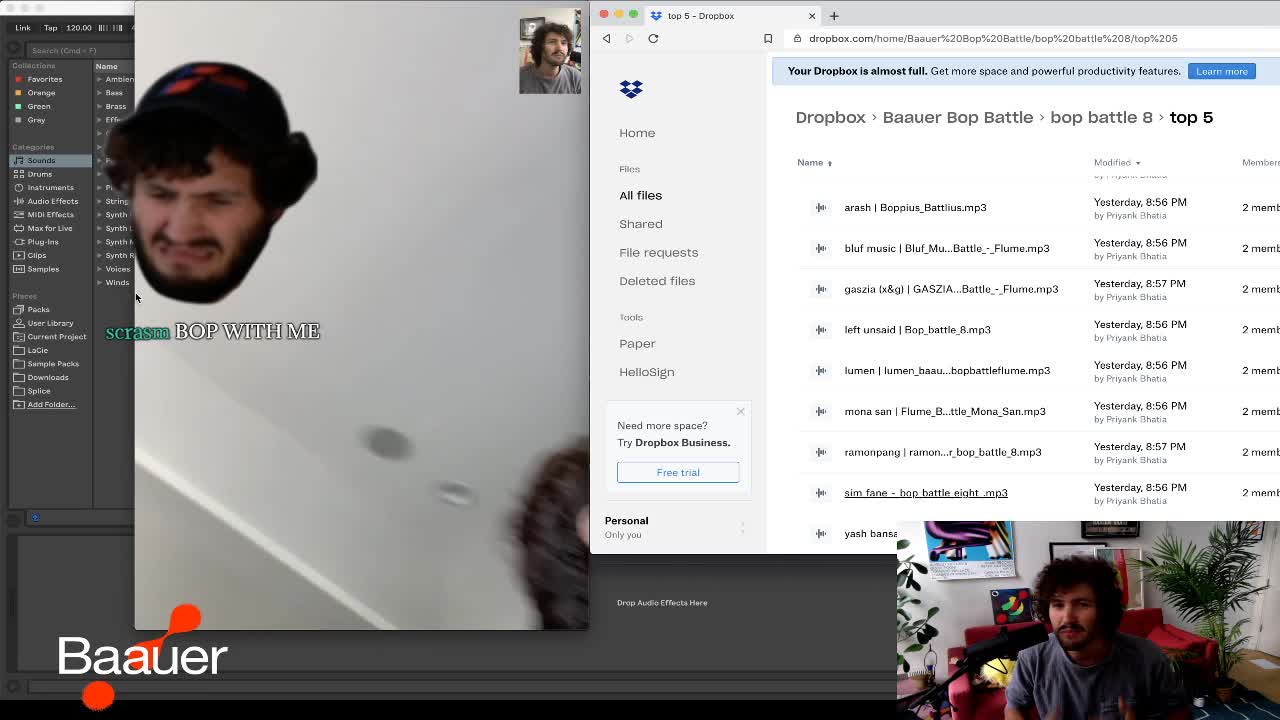
Task: Open User Library in Ableton Places
Action: click(50, 323)
